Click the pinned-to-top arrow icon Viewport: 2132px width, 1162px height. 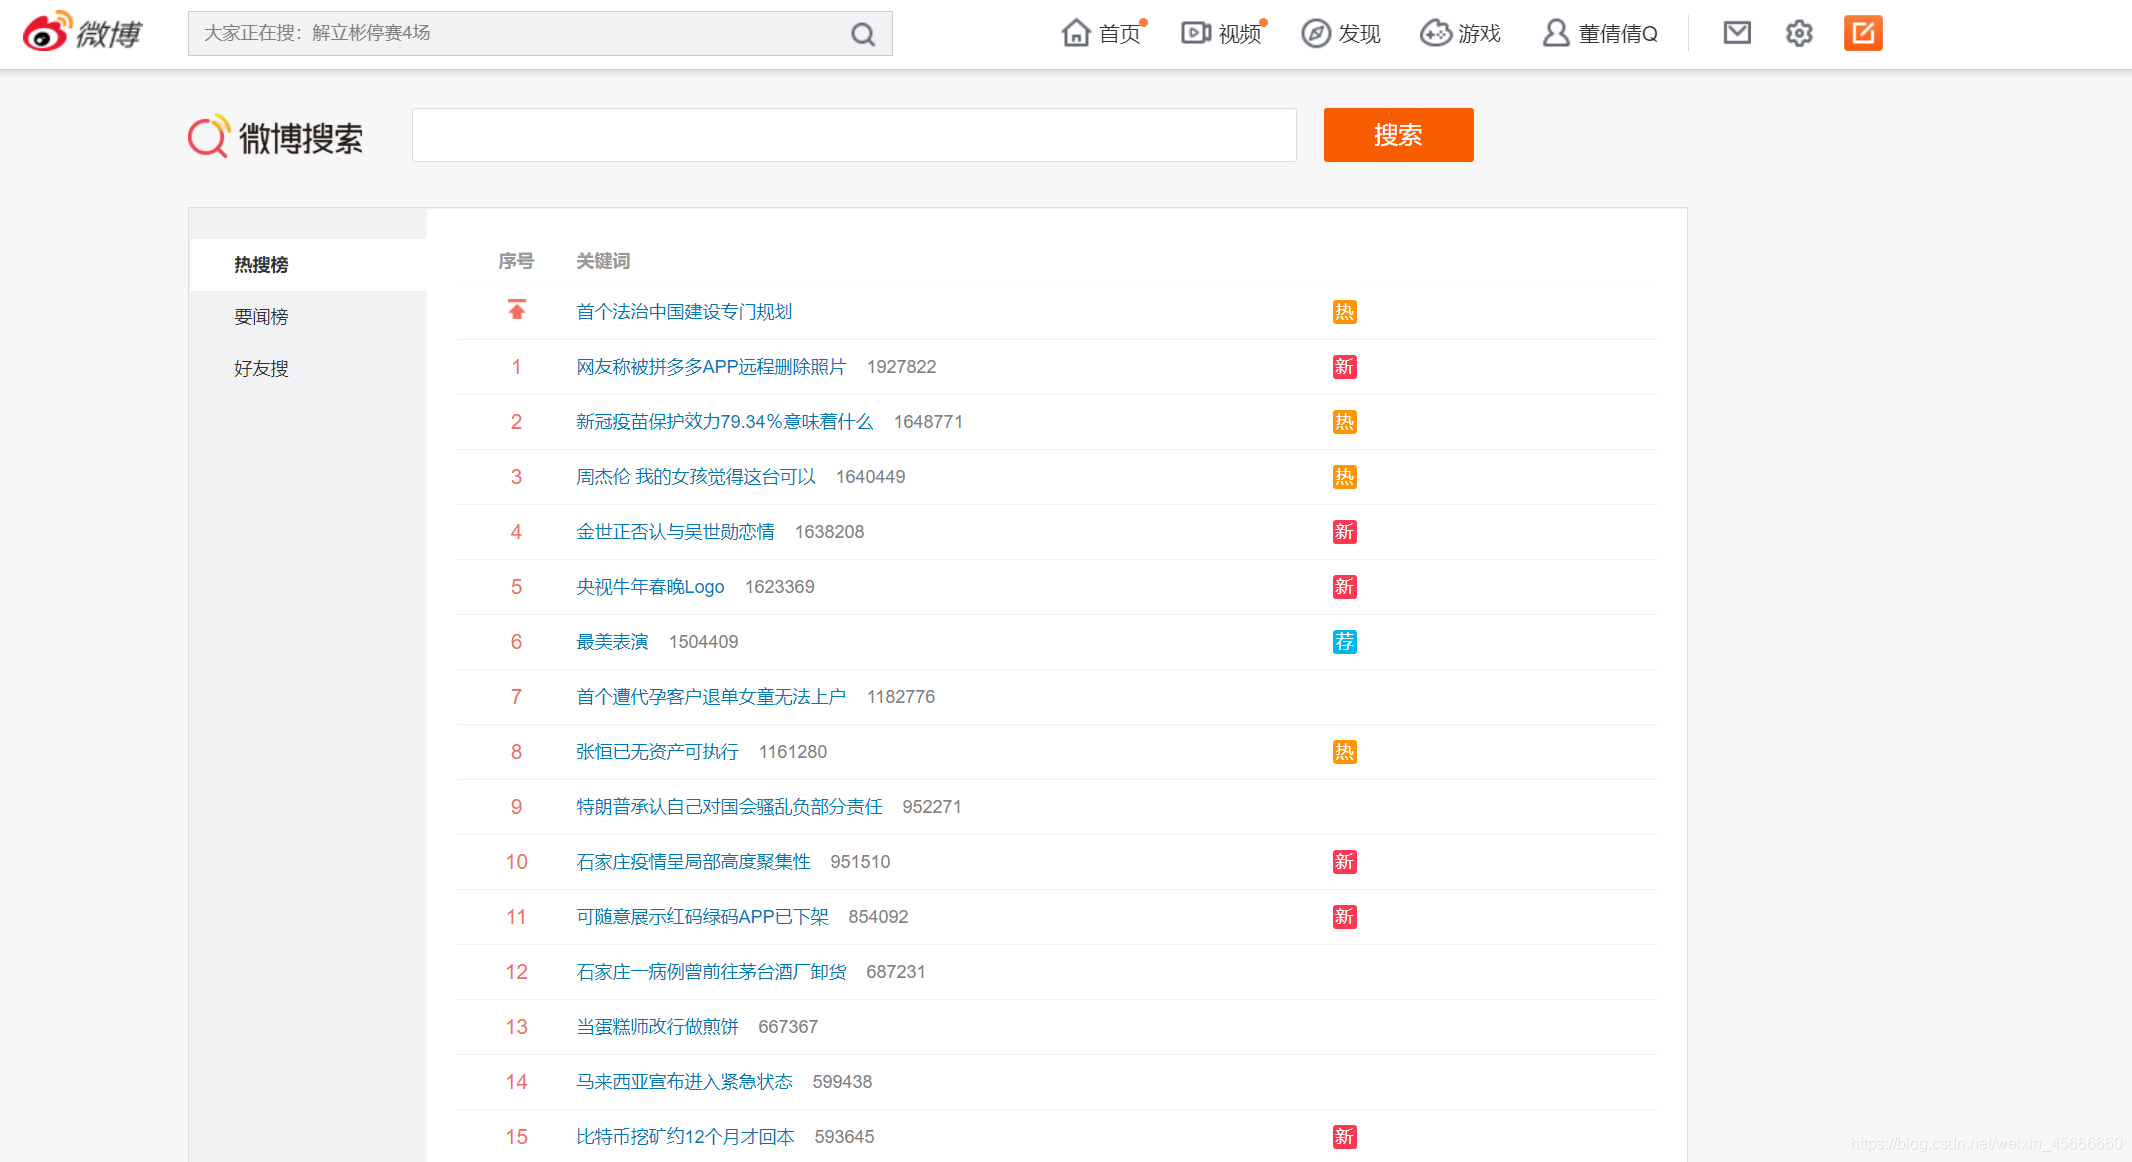coord(516,310)
